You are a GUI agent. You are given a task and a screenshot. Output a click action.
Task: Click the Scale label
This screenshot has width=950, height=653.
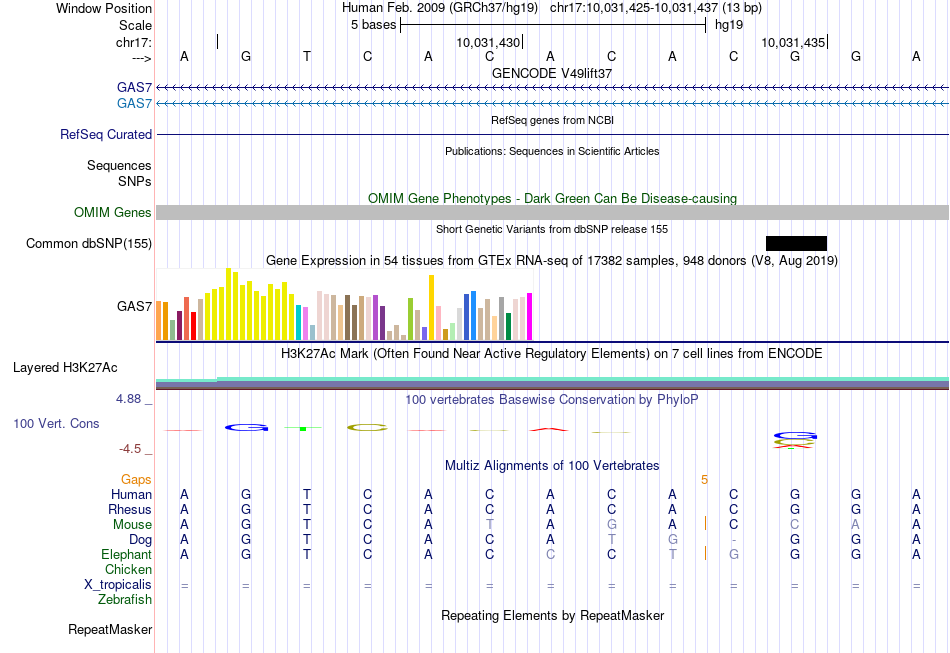coord(135,25)
